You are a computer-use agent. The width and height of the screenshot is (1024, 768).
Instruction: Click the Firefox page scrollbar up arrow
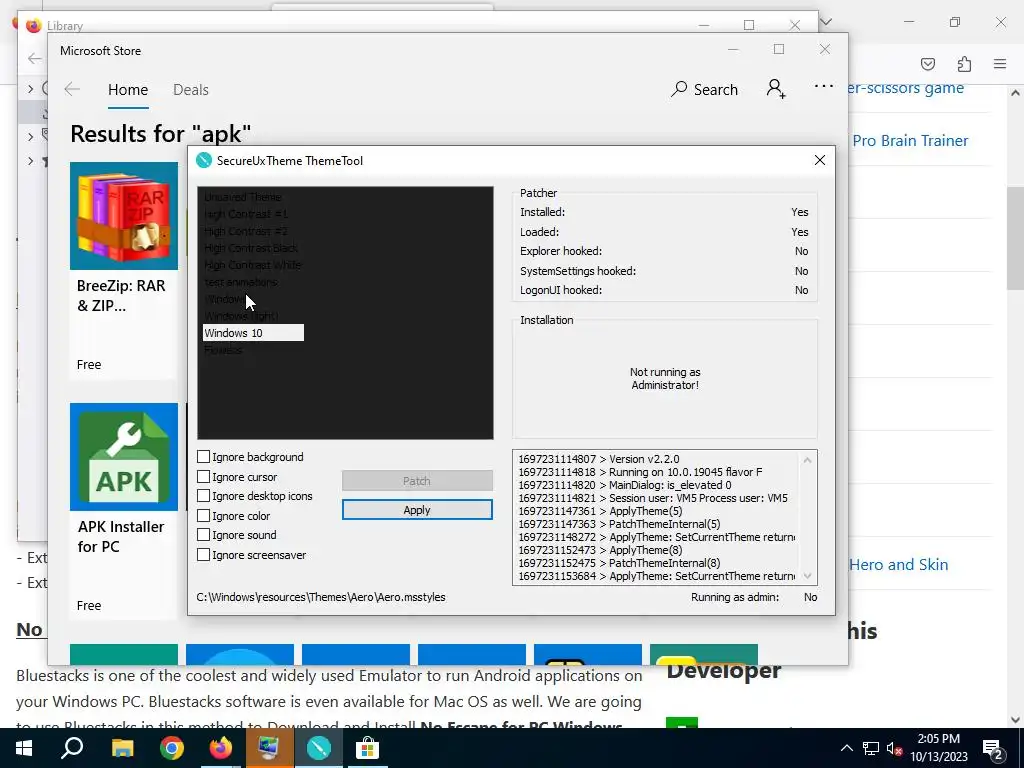click(x=1016, y=93)
